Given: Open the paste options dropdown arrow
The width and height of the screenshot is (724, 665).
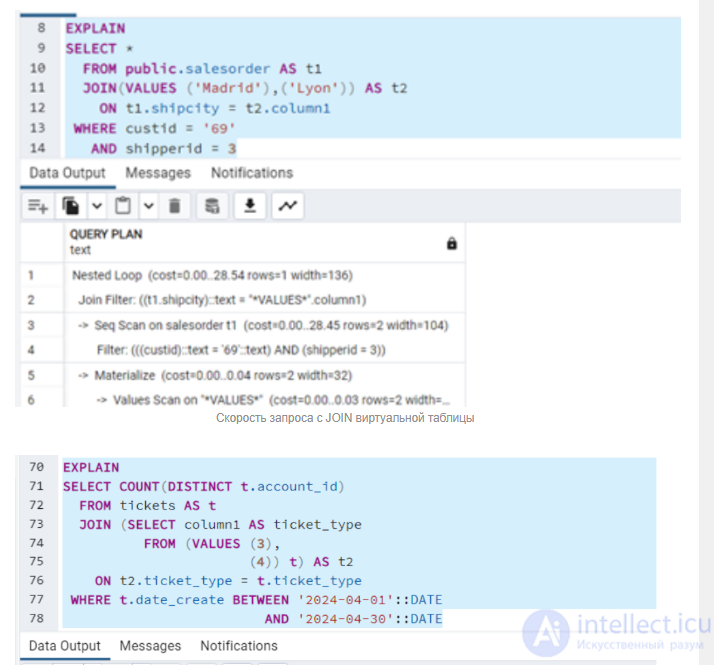Looking at the screenshot, I should pyautogui.click(x=148, y=206).
